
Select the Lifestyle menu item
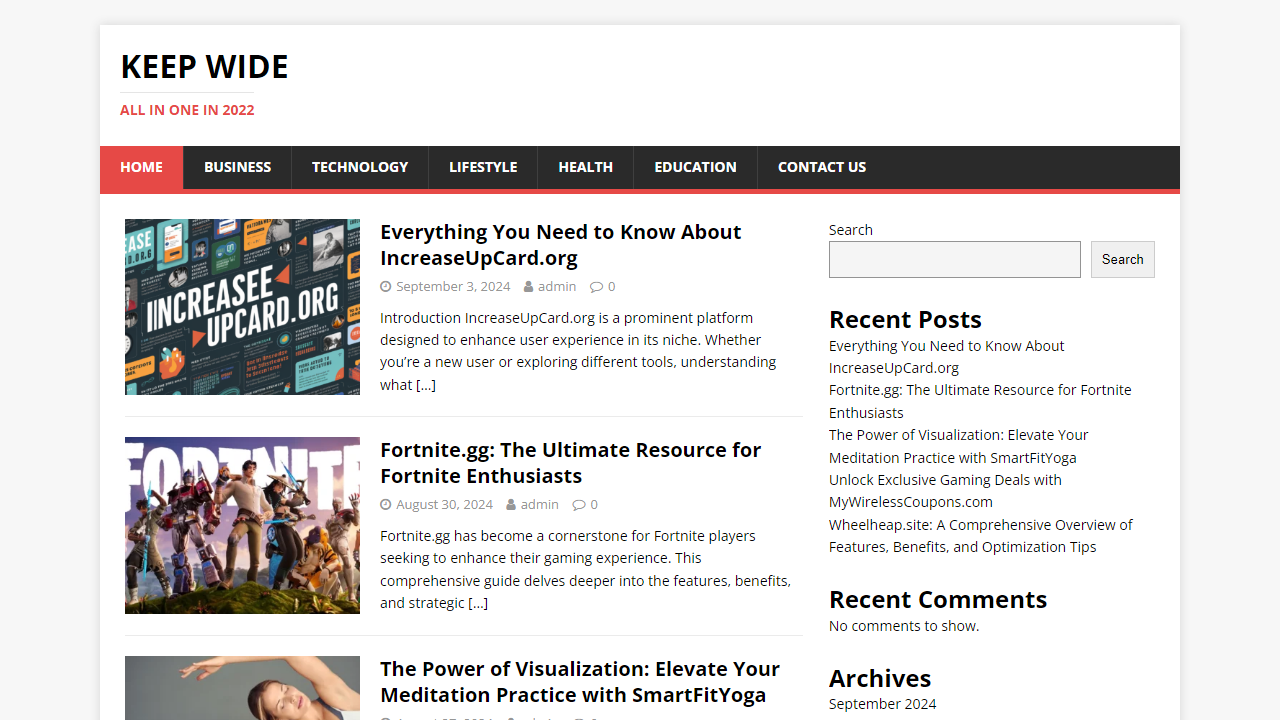482,167
